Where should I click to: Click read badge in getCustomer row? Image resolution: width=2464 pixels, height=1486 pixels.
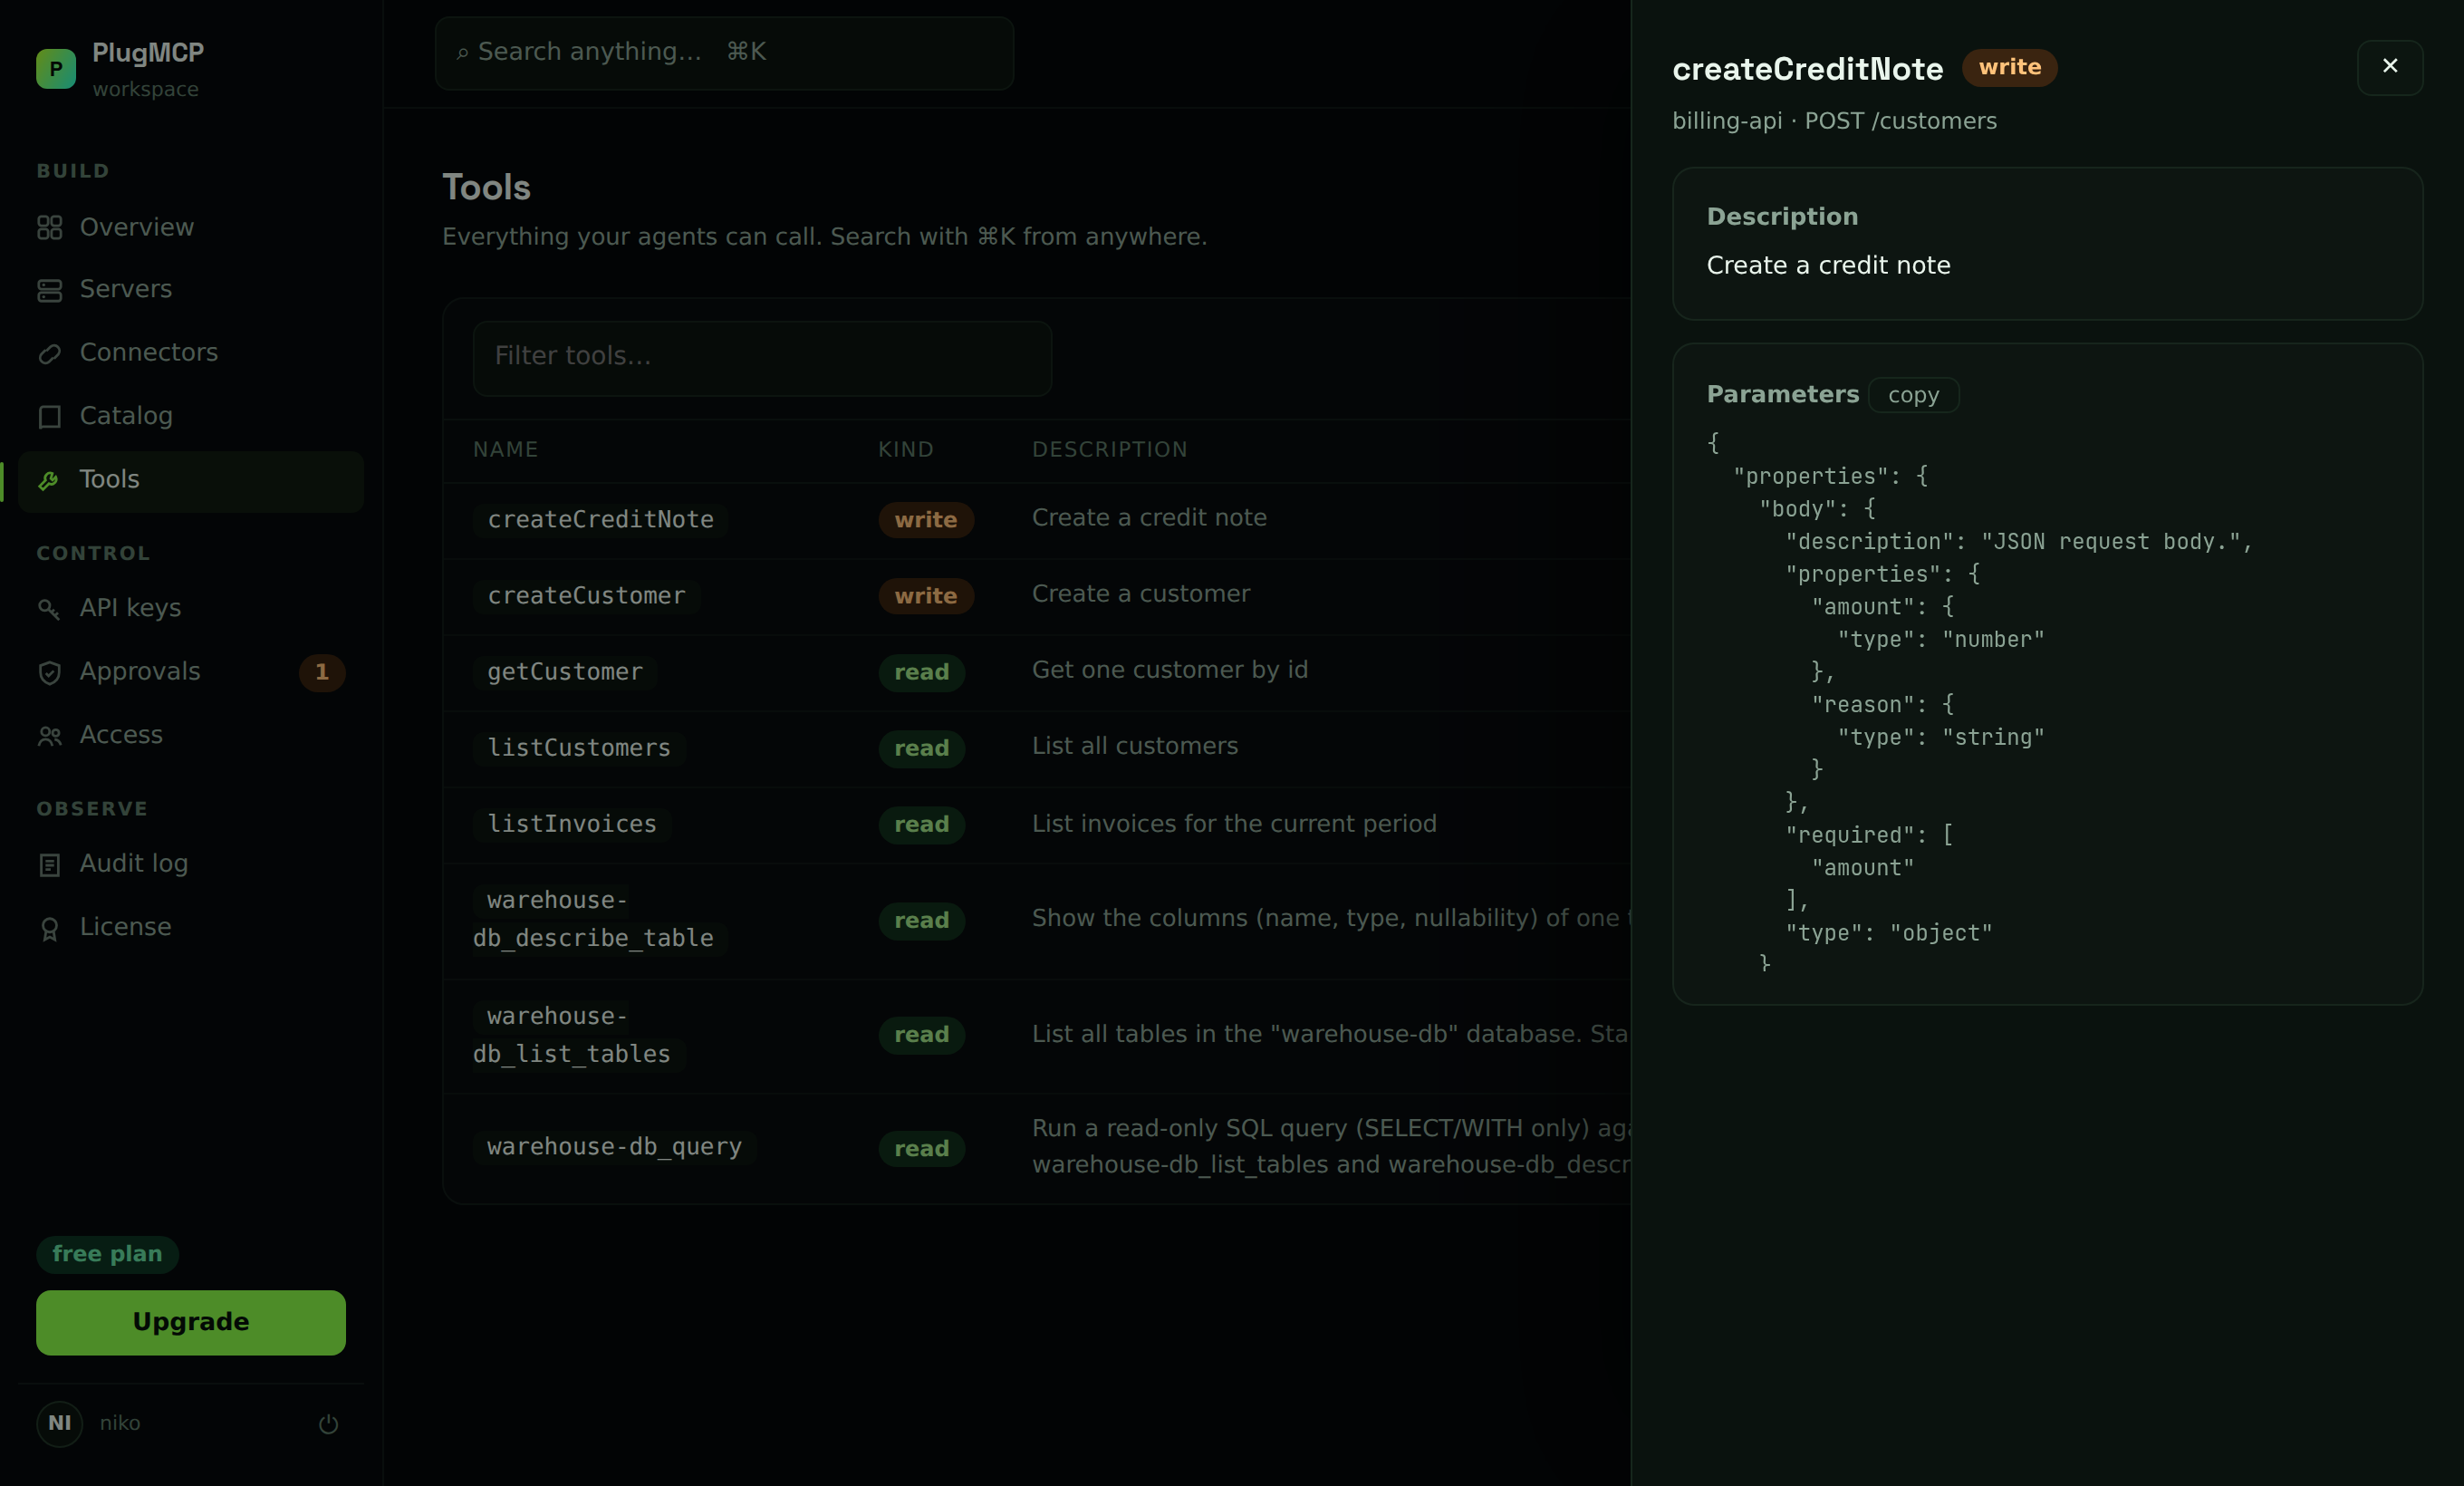coord(921,672)
